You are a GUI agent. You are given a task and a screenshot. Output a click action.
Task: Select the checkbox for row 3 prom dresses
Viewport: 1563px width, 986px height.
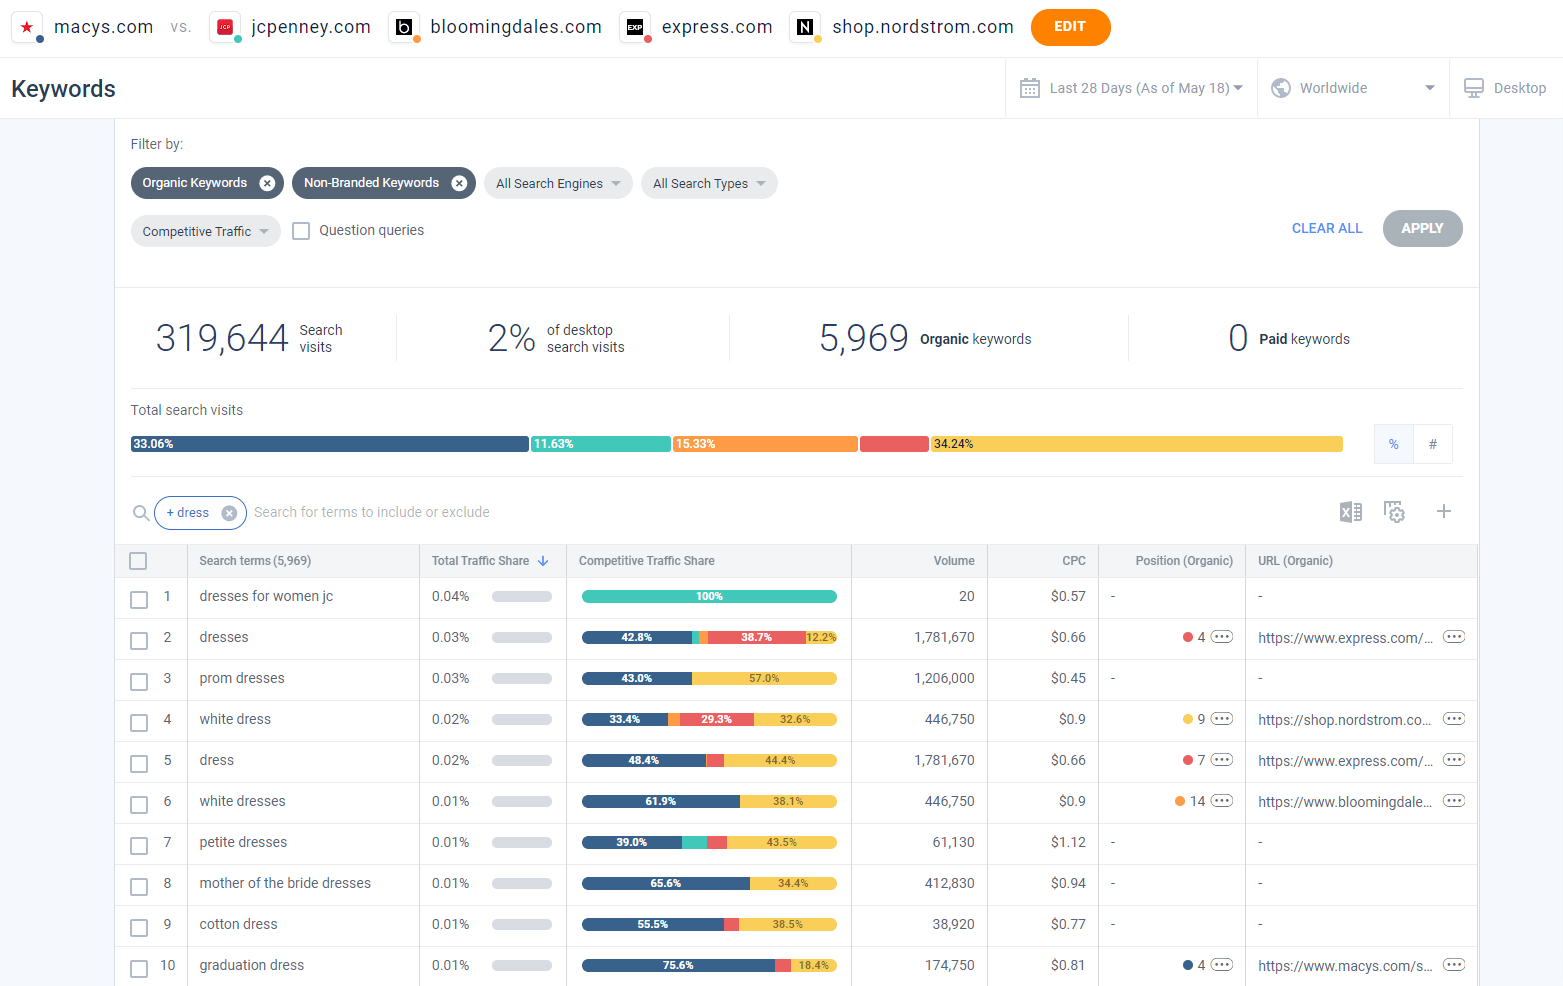click(138, 681)
